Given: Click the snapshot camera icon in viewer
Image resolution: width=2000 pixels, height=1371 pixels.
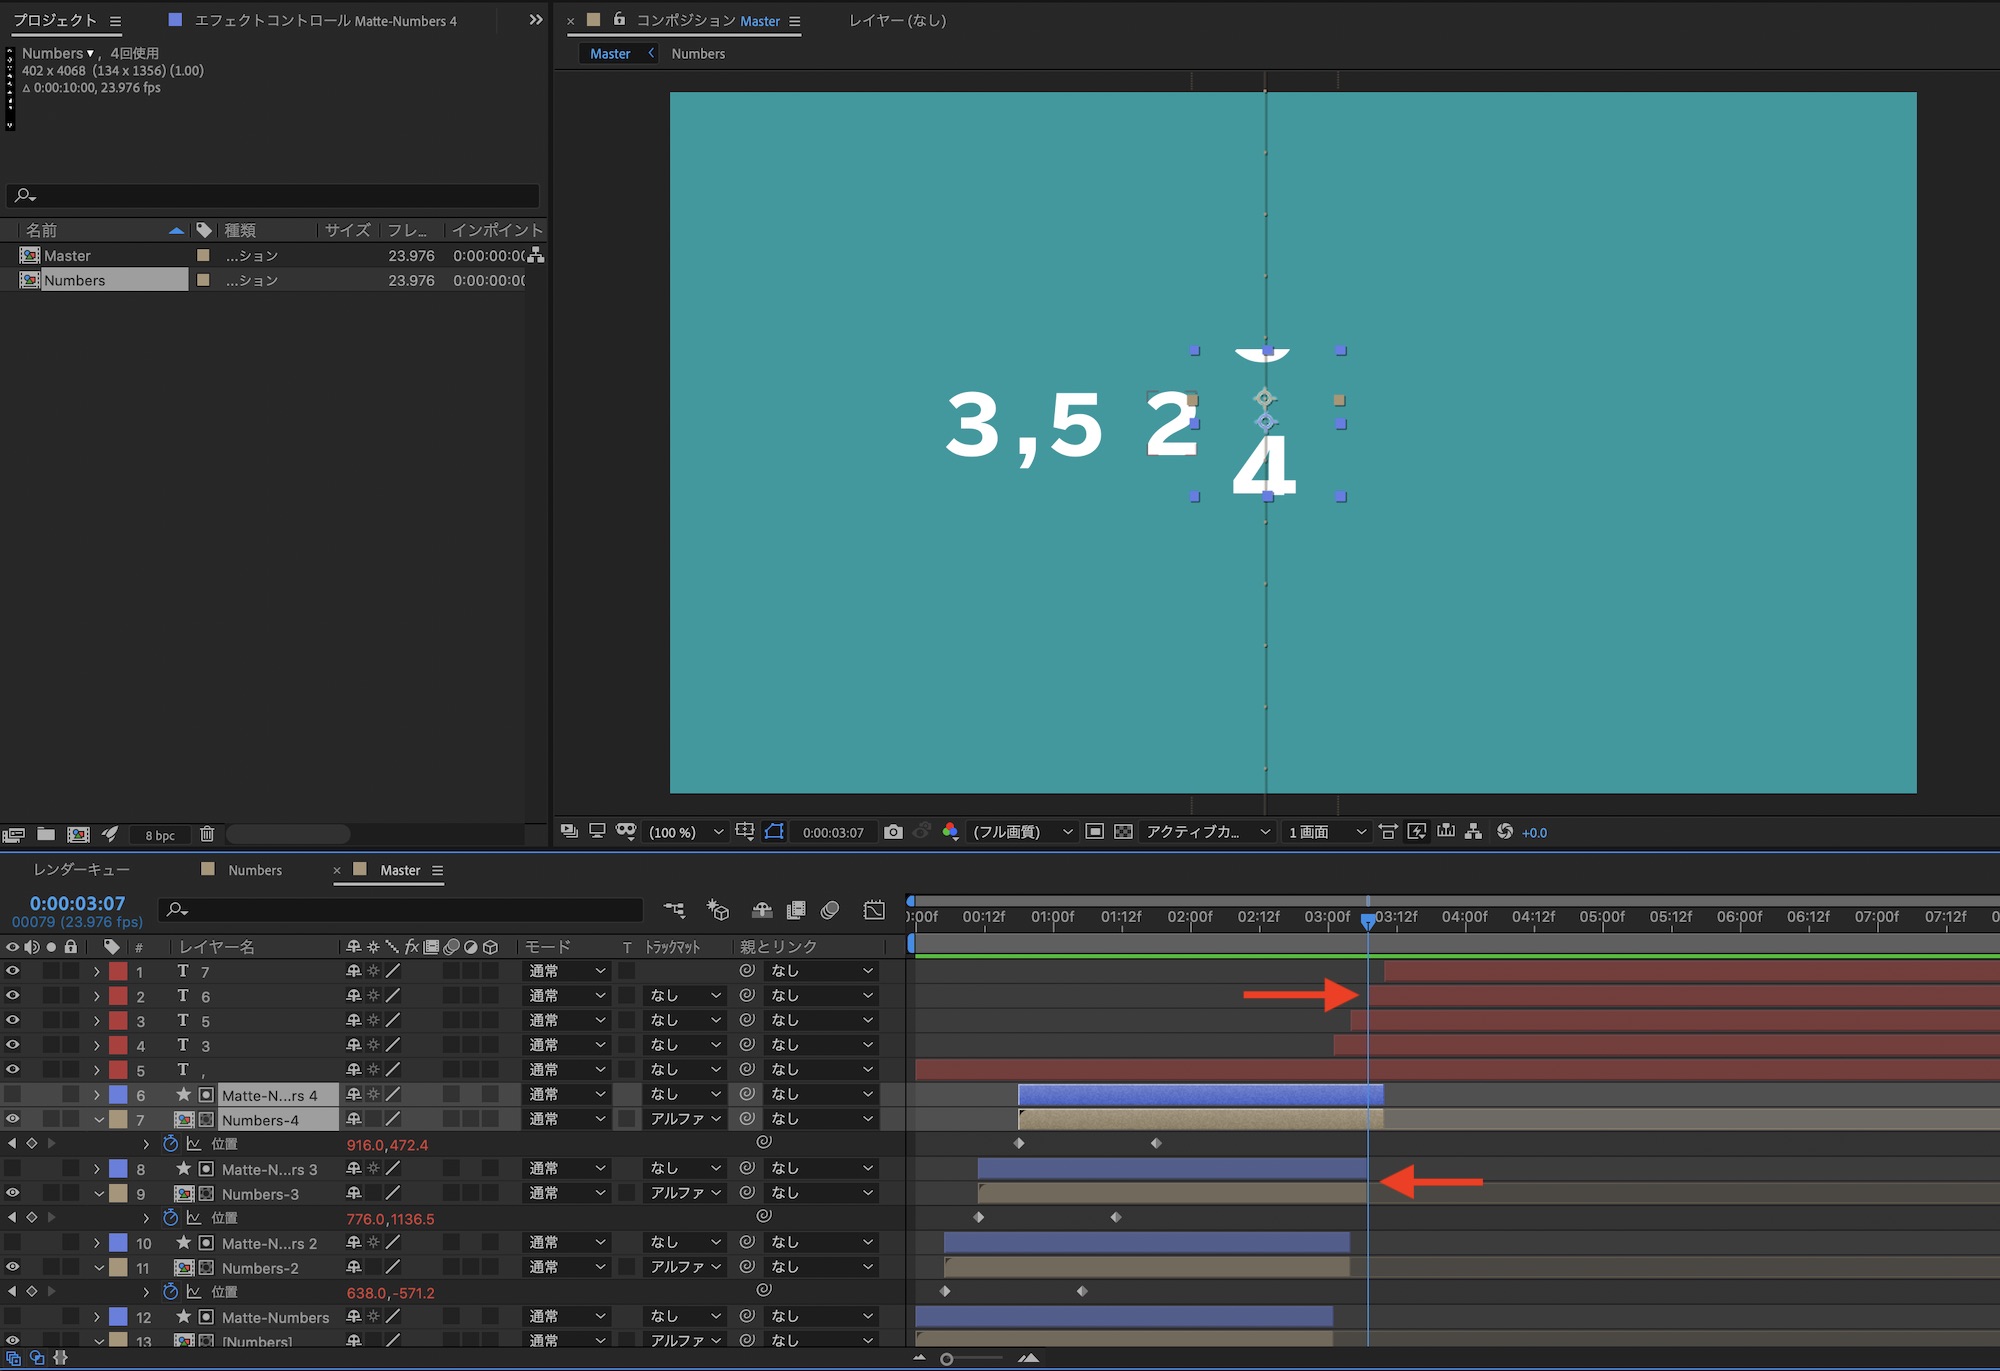Looking at the screenshot, I should click(x=893, y=832).
